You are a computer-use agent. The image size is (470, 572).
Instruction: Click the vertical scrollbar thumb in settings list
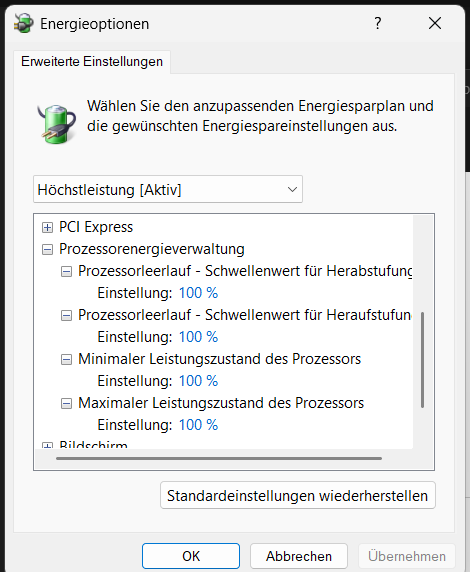click(423, 360)
